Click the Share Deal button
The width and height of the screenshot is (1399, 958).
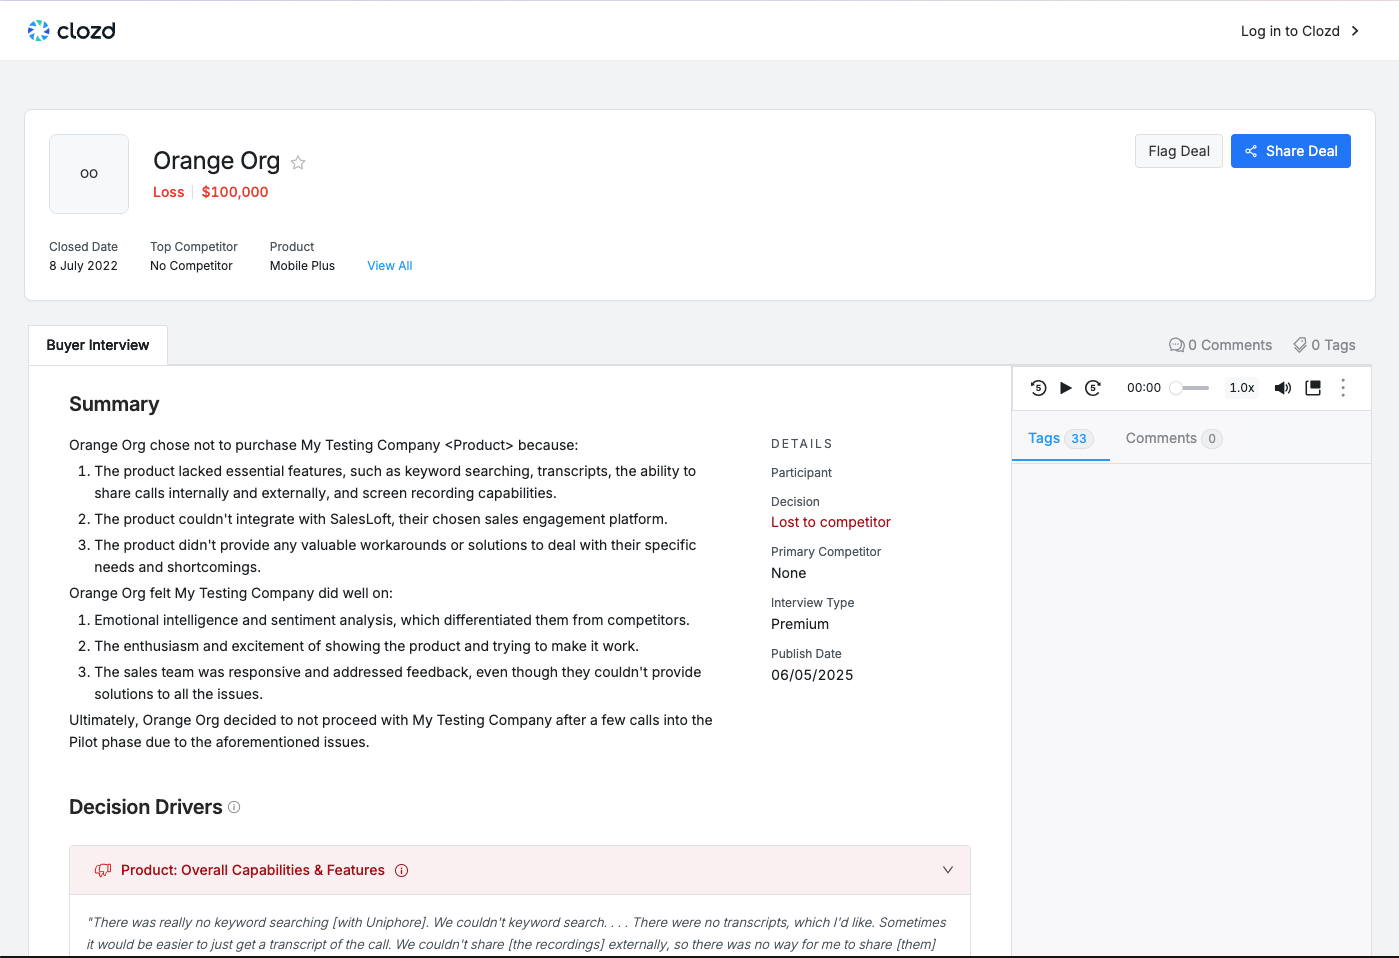coord(1291,151)
